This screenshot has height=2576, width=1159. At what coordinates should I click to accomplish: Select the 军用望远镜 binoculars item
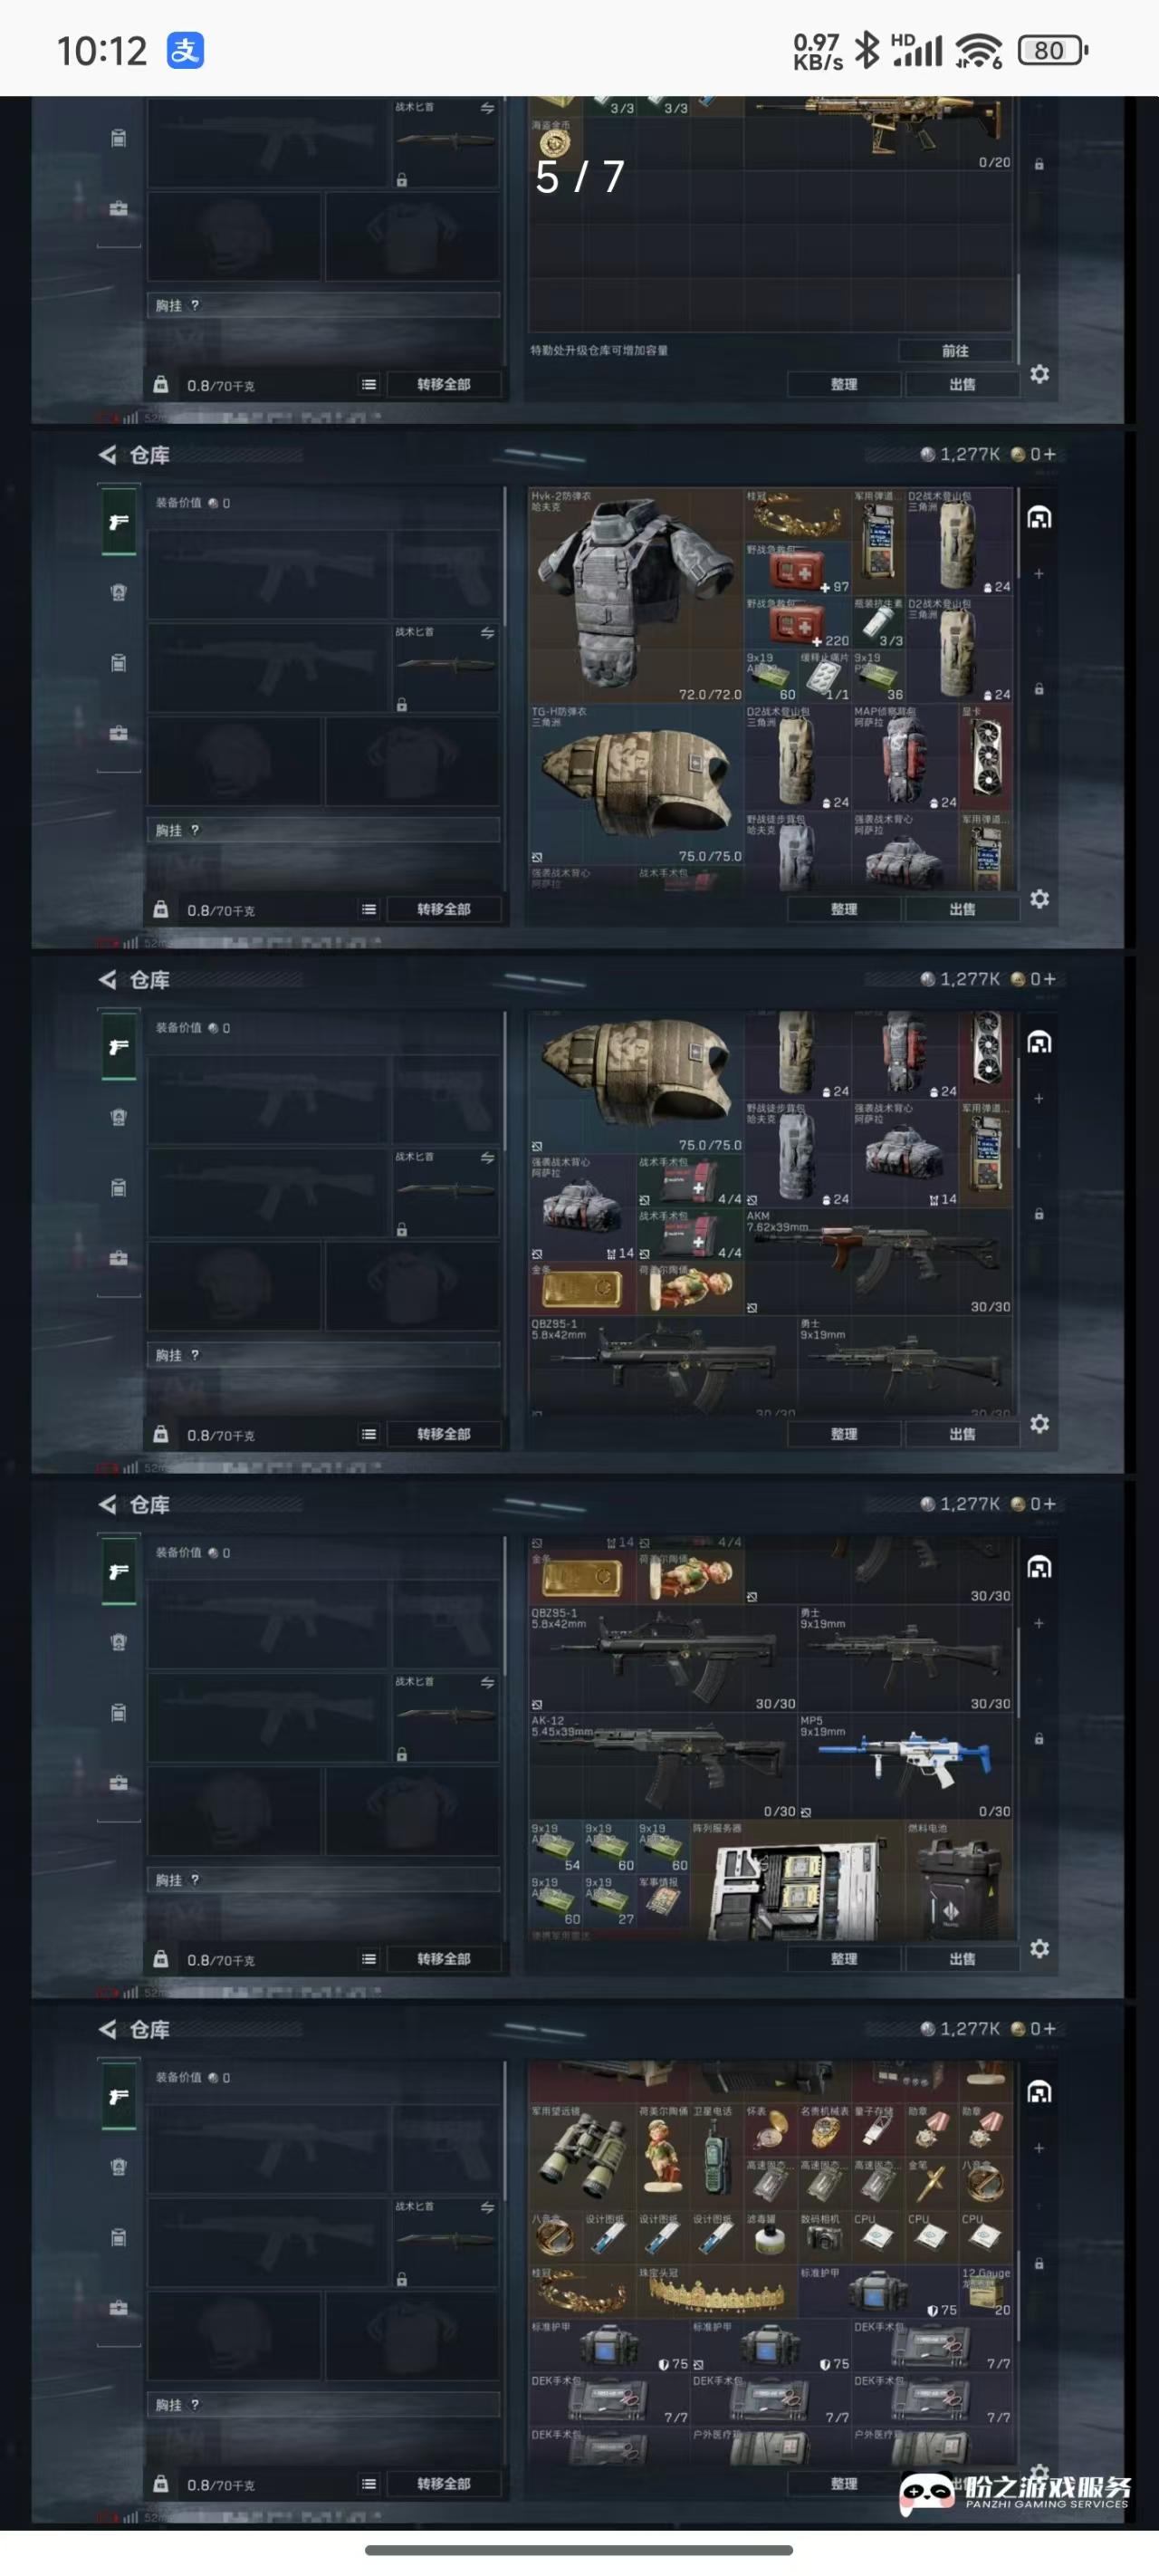click(583, 2158)
